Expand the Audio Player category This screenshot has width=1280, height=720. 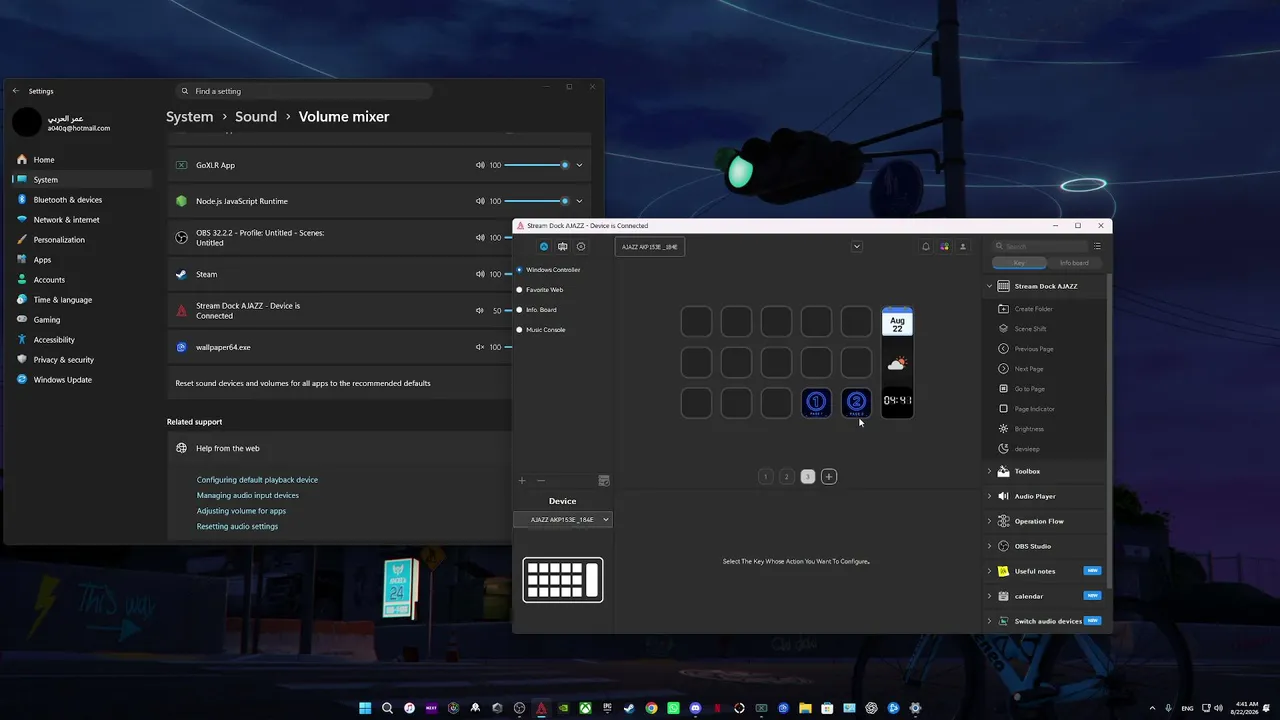tap(990, 496)
